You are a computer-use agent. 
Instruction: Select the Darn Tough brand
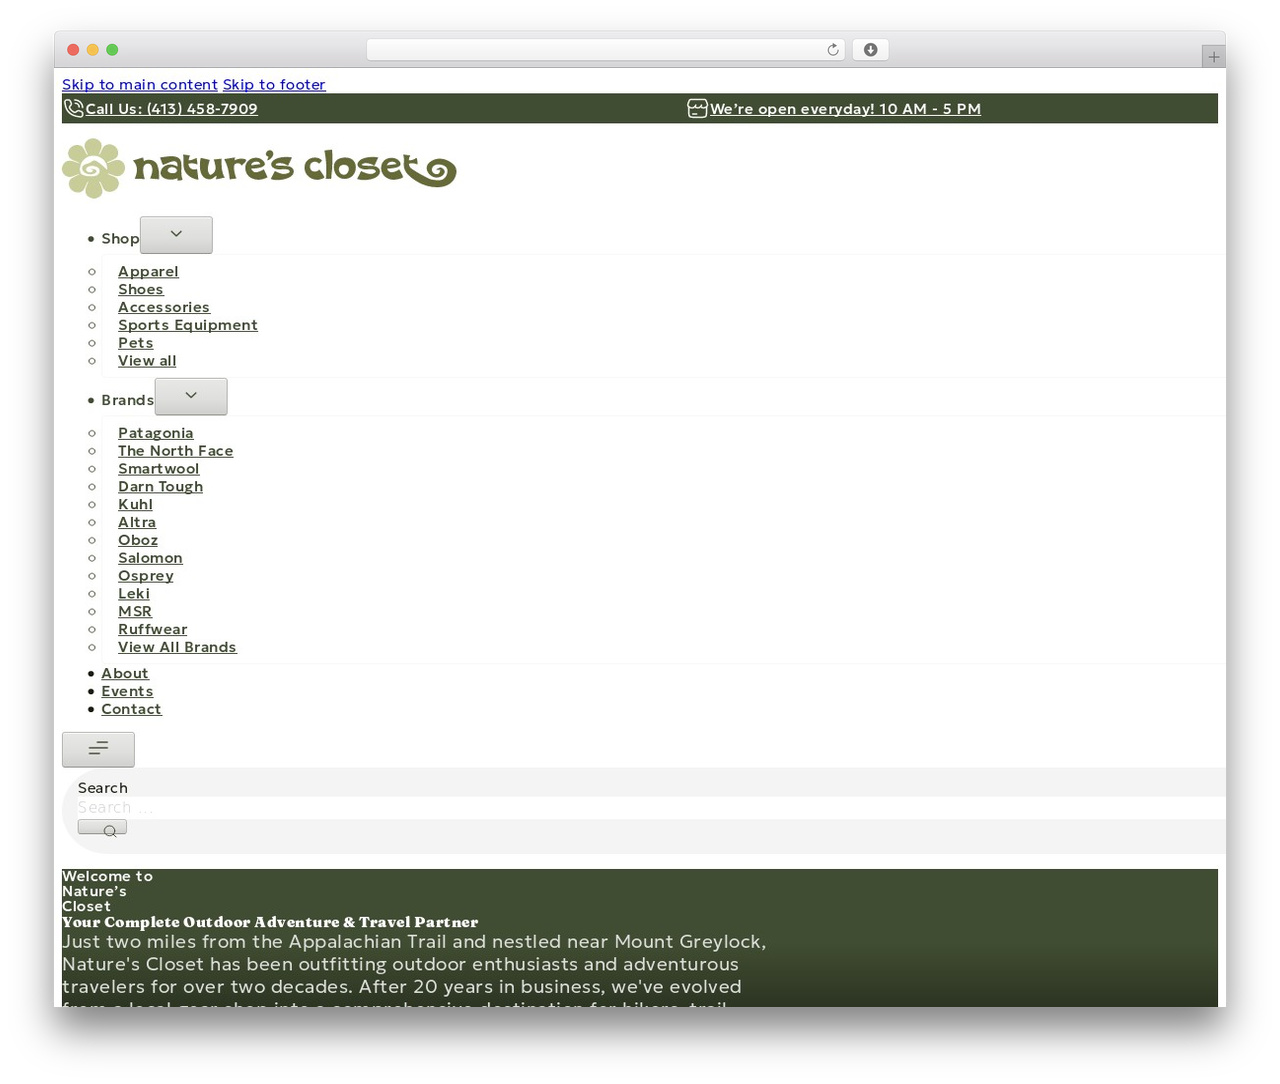tap(160, 487)
